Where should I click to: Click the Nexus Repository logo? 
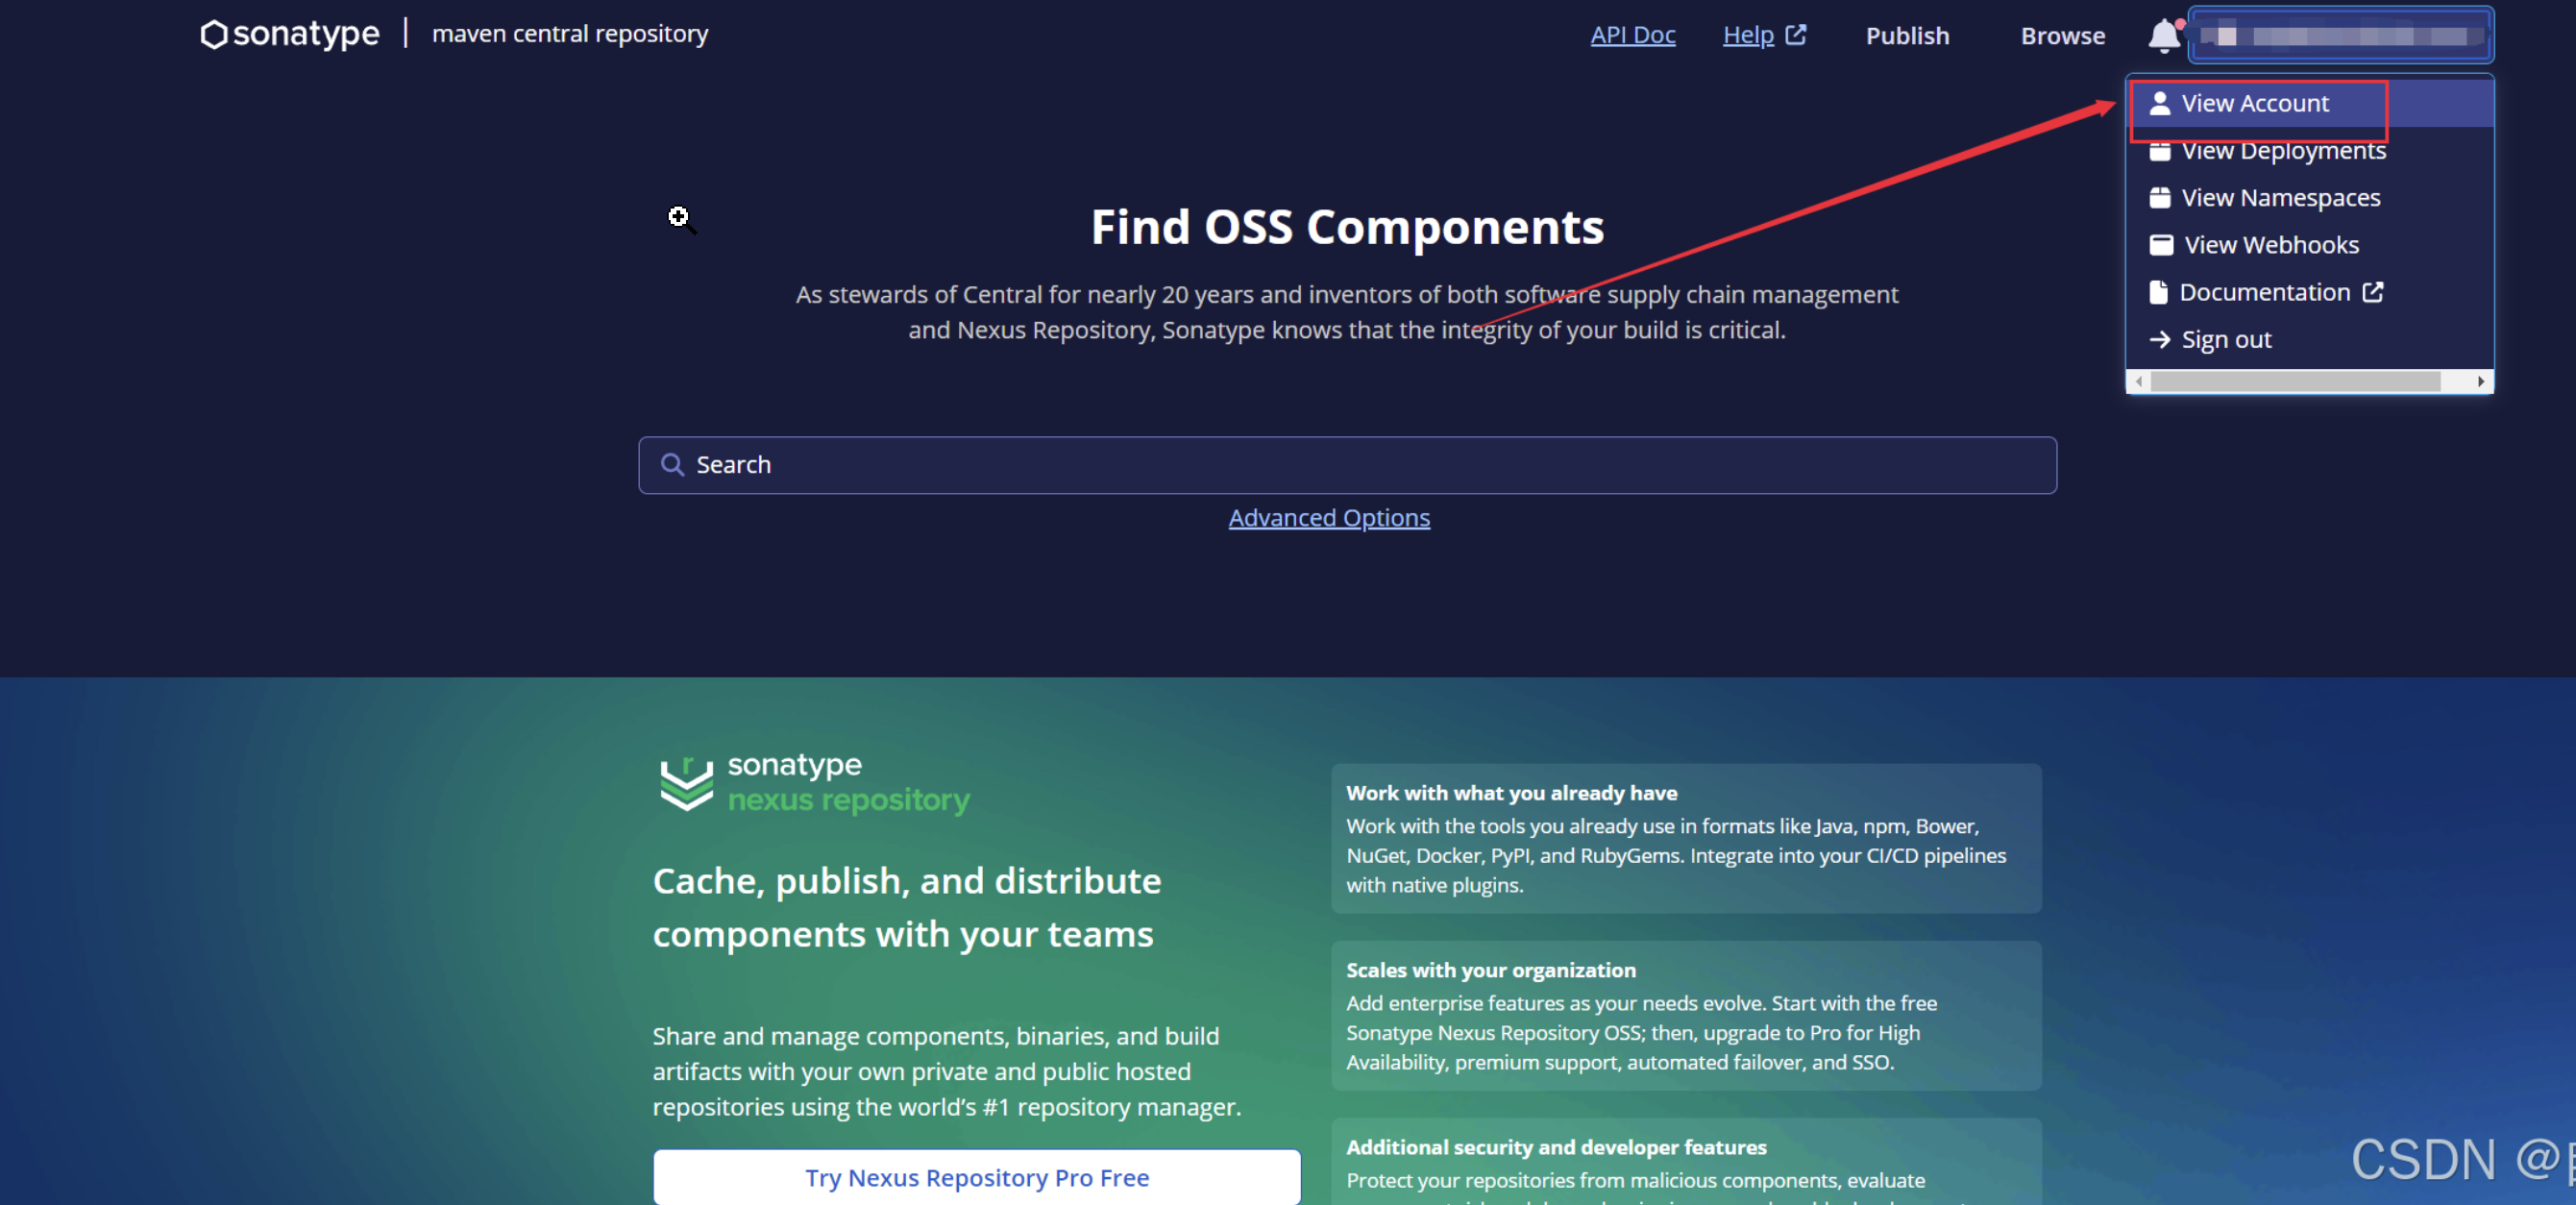pyautogui.click(x=815, y=783)
